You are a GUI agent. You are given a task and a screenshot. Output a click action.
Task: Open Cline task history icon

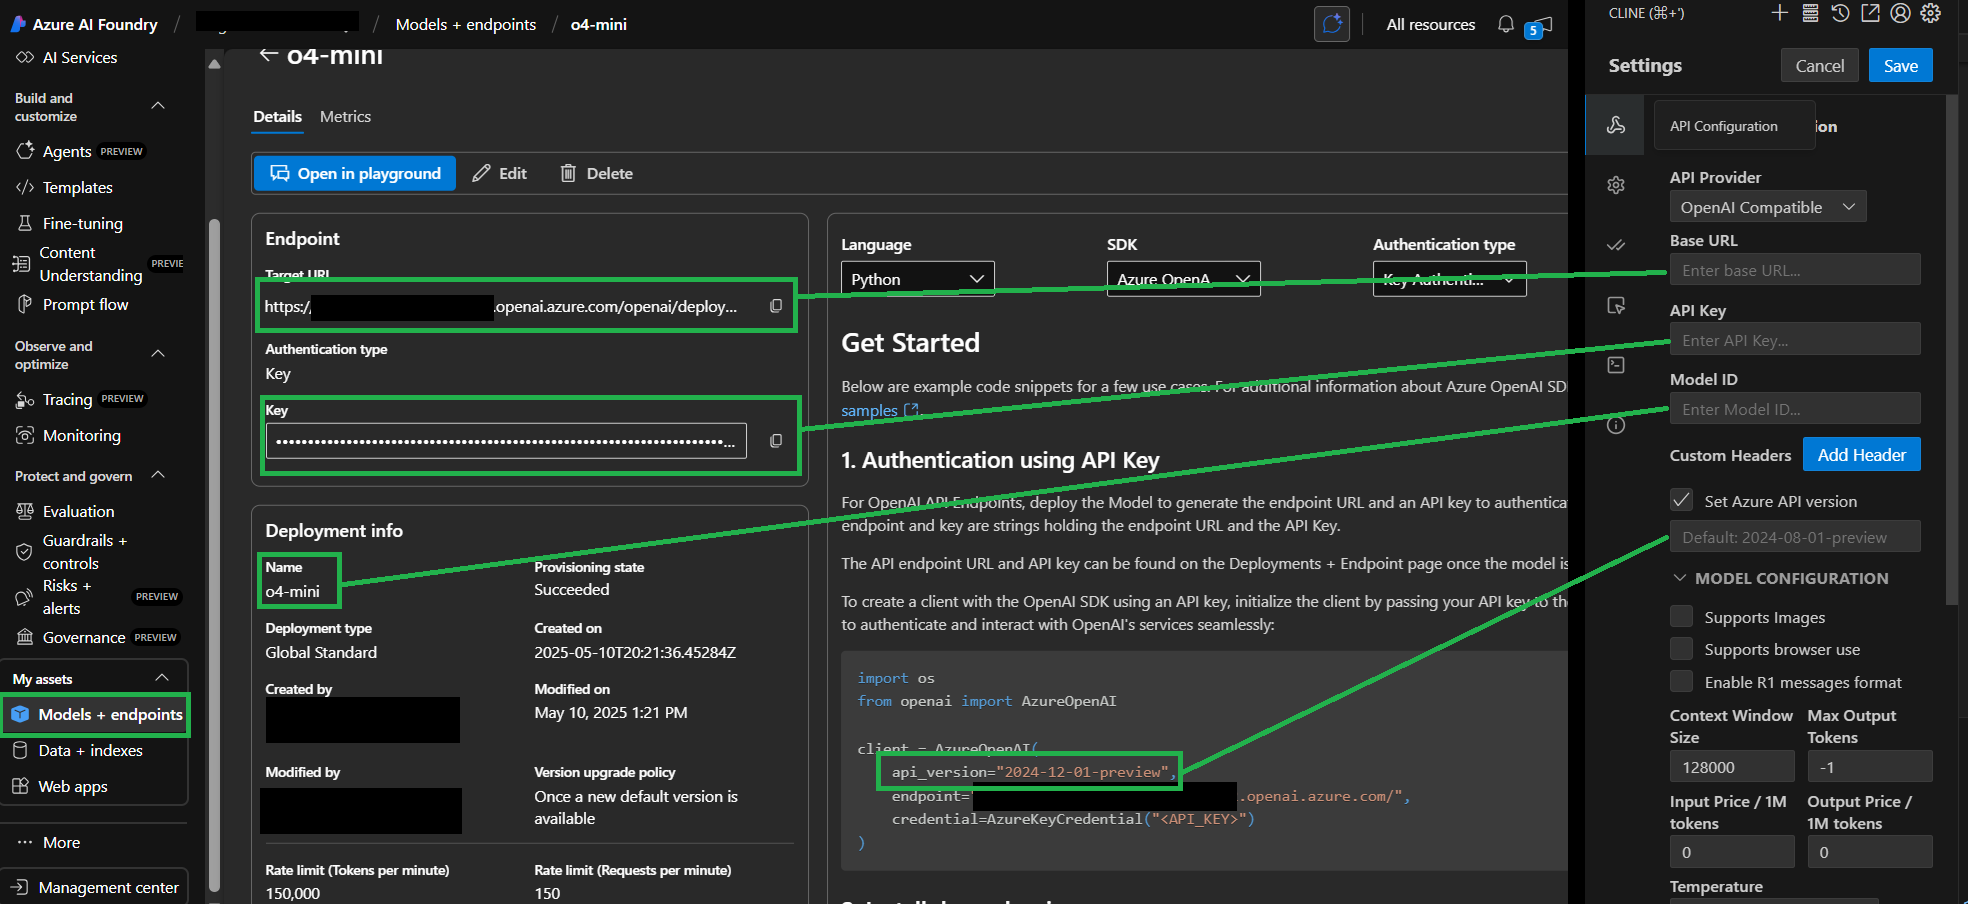click(x=1840, y=13)
